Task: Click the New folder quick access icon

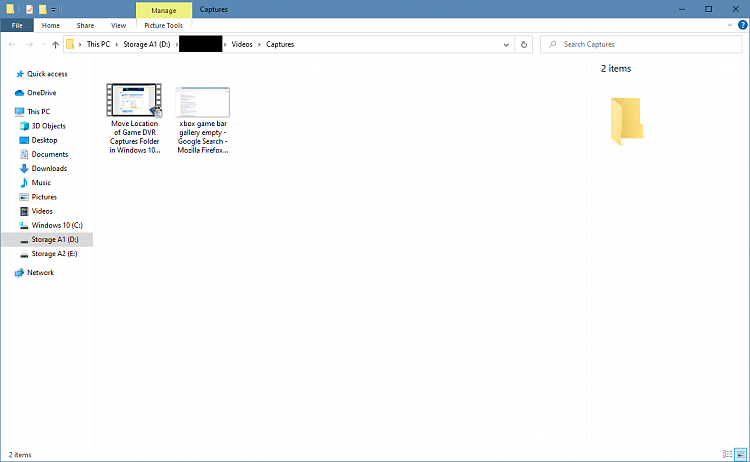Action: coord(43,9)
